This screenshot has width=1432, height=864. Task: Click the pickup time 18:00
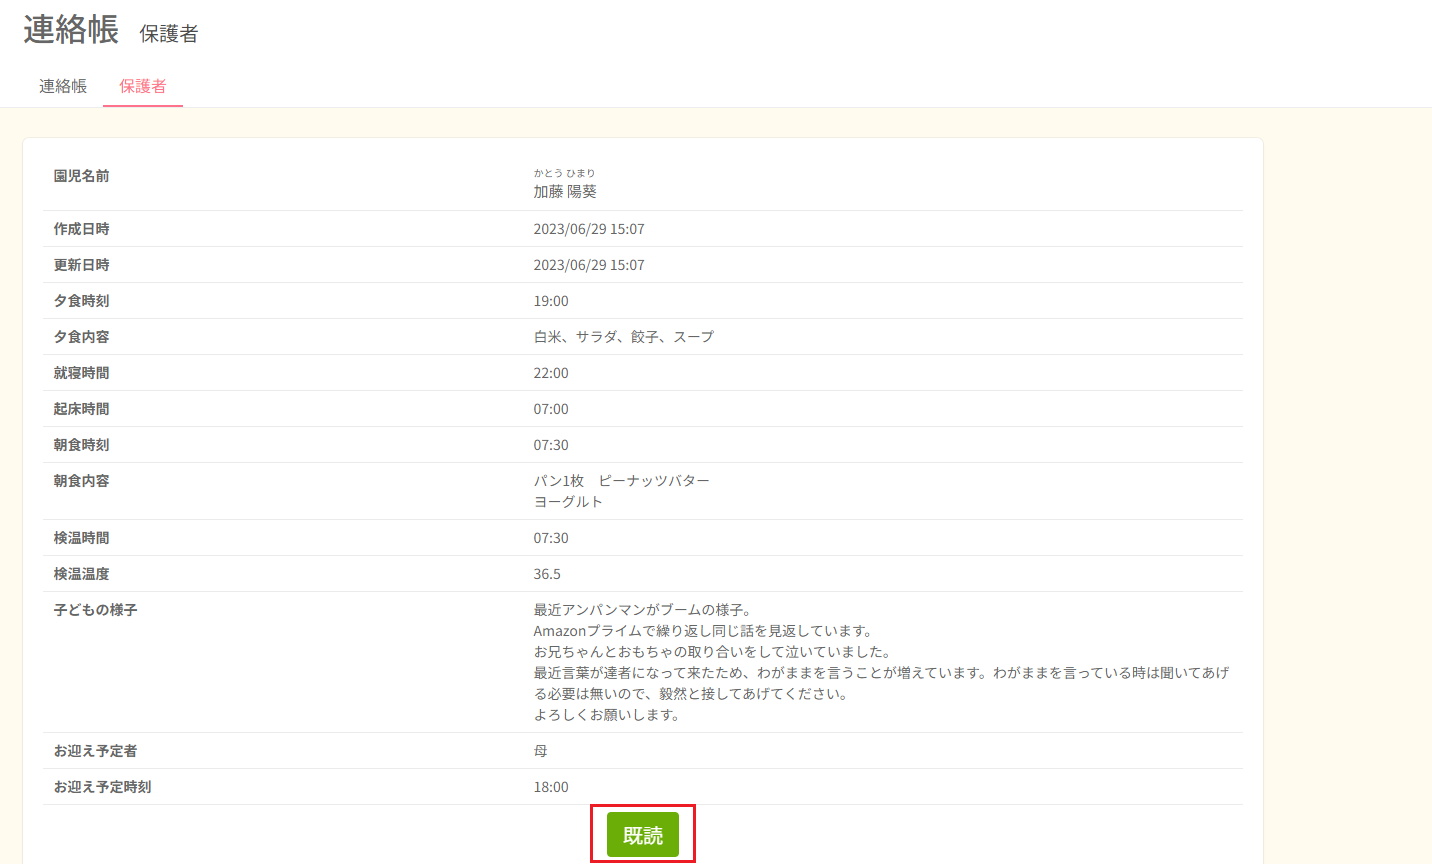[x=550, y=786]
